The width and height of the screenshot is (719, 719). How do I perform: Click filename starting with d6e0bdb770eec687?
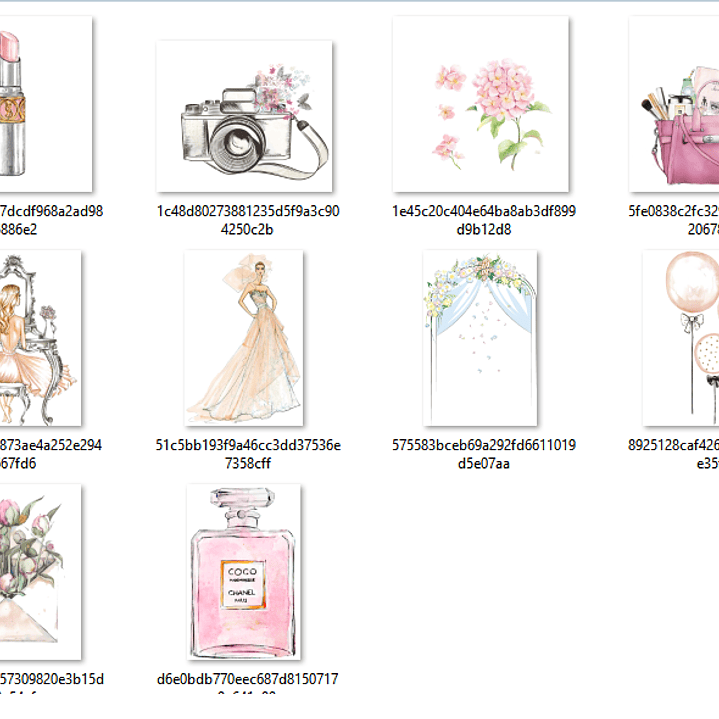[248, 680]
